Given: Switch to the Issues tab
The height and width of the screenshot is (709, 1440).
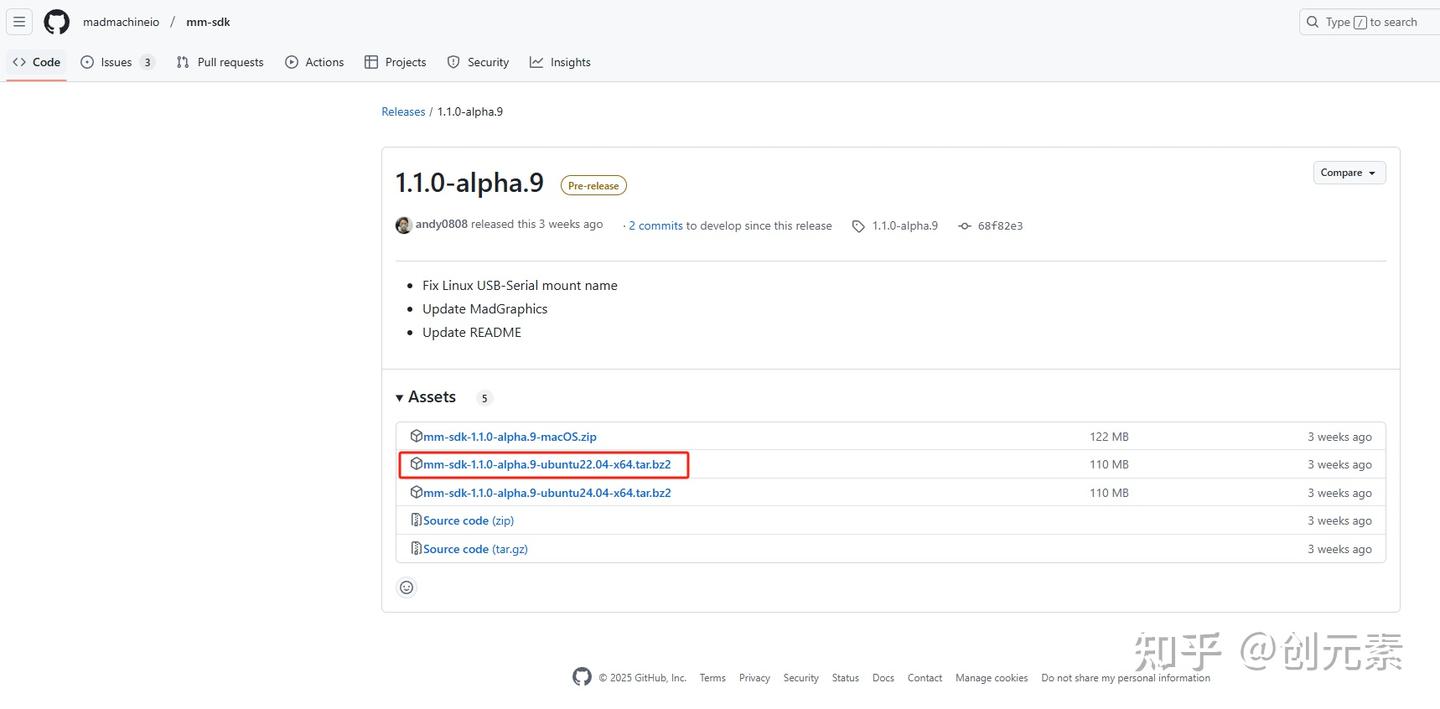Looking at the screenshot, I should click(117, 62).
